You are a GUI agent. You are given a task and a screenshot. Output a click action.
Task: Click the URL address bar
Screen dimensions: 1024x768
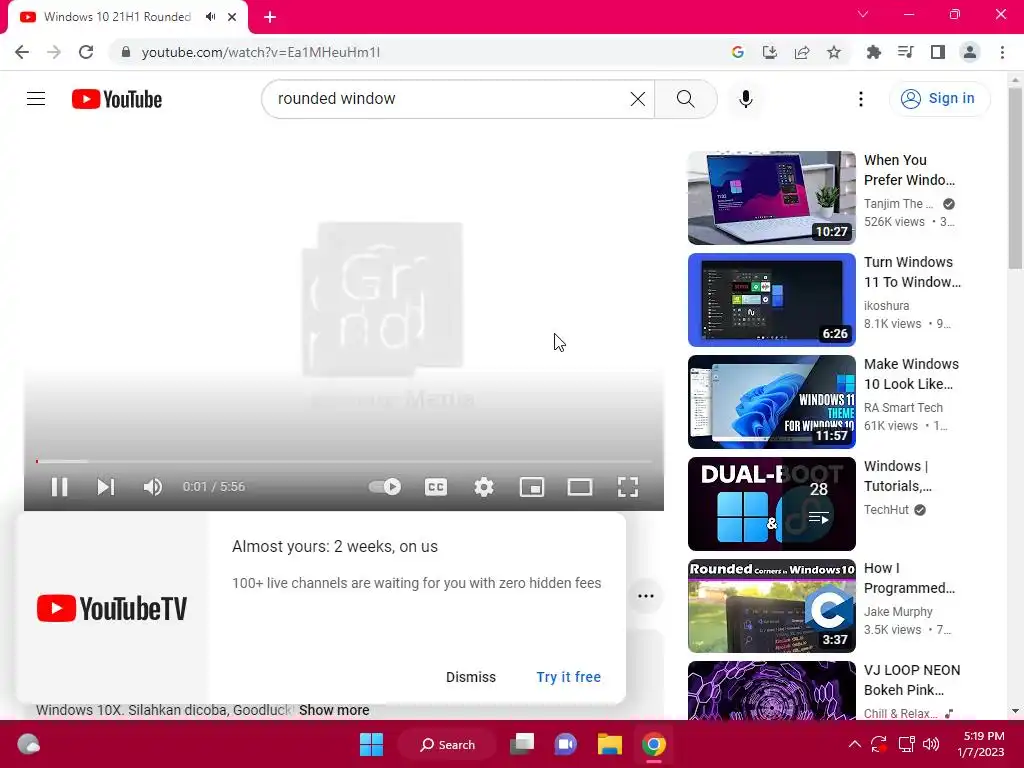(418, 52)
